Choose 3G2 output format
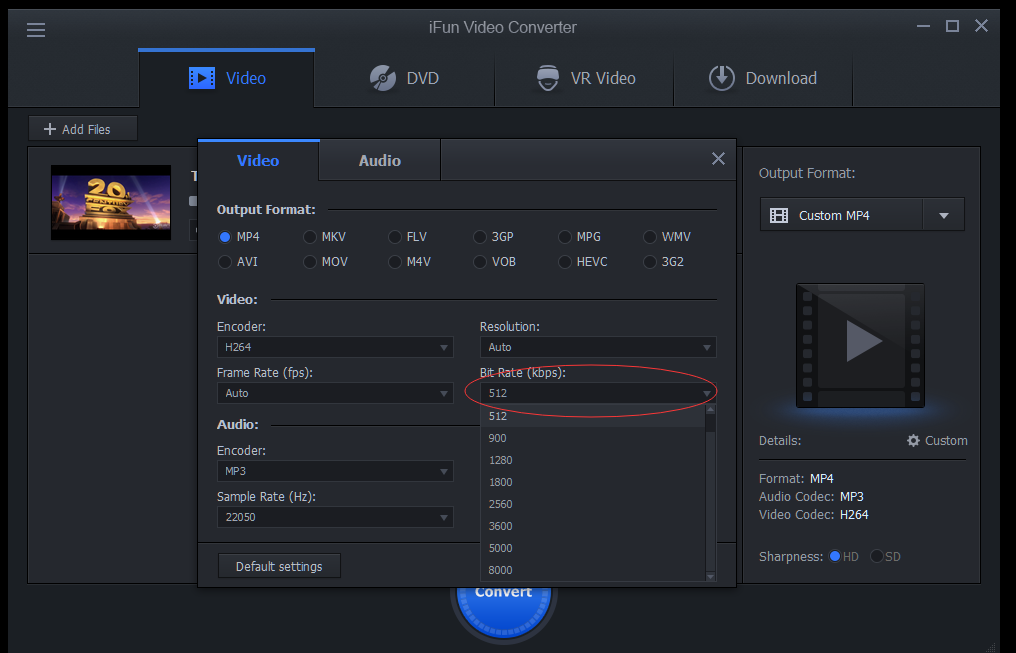 pyautogui.click(x=650, y=262)
